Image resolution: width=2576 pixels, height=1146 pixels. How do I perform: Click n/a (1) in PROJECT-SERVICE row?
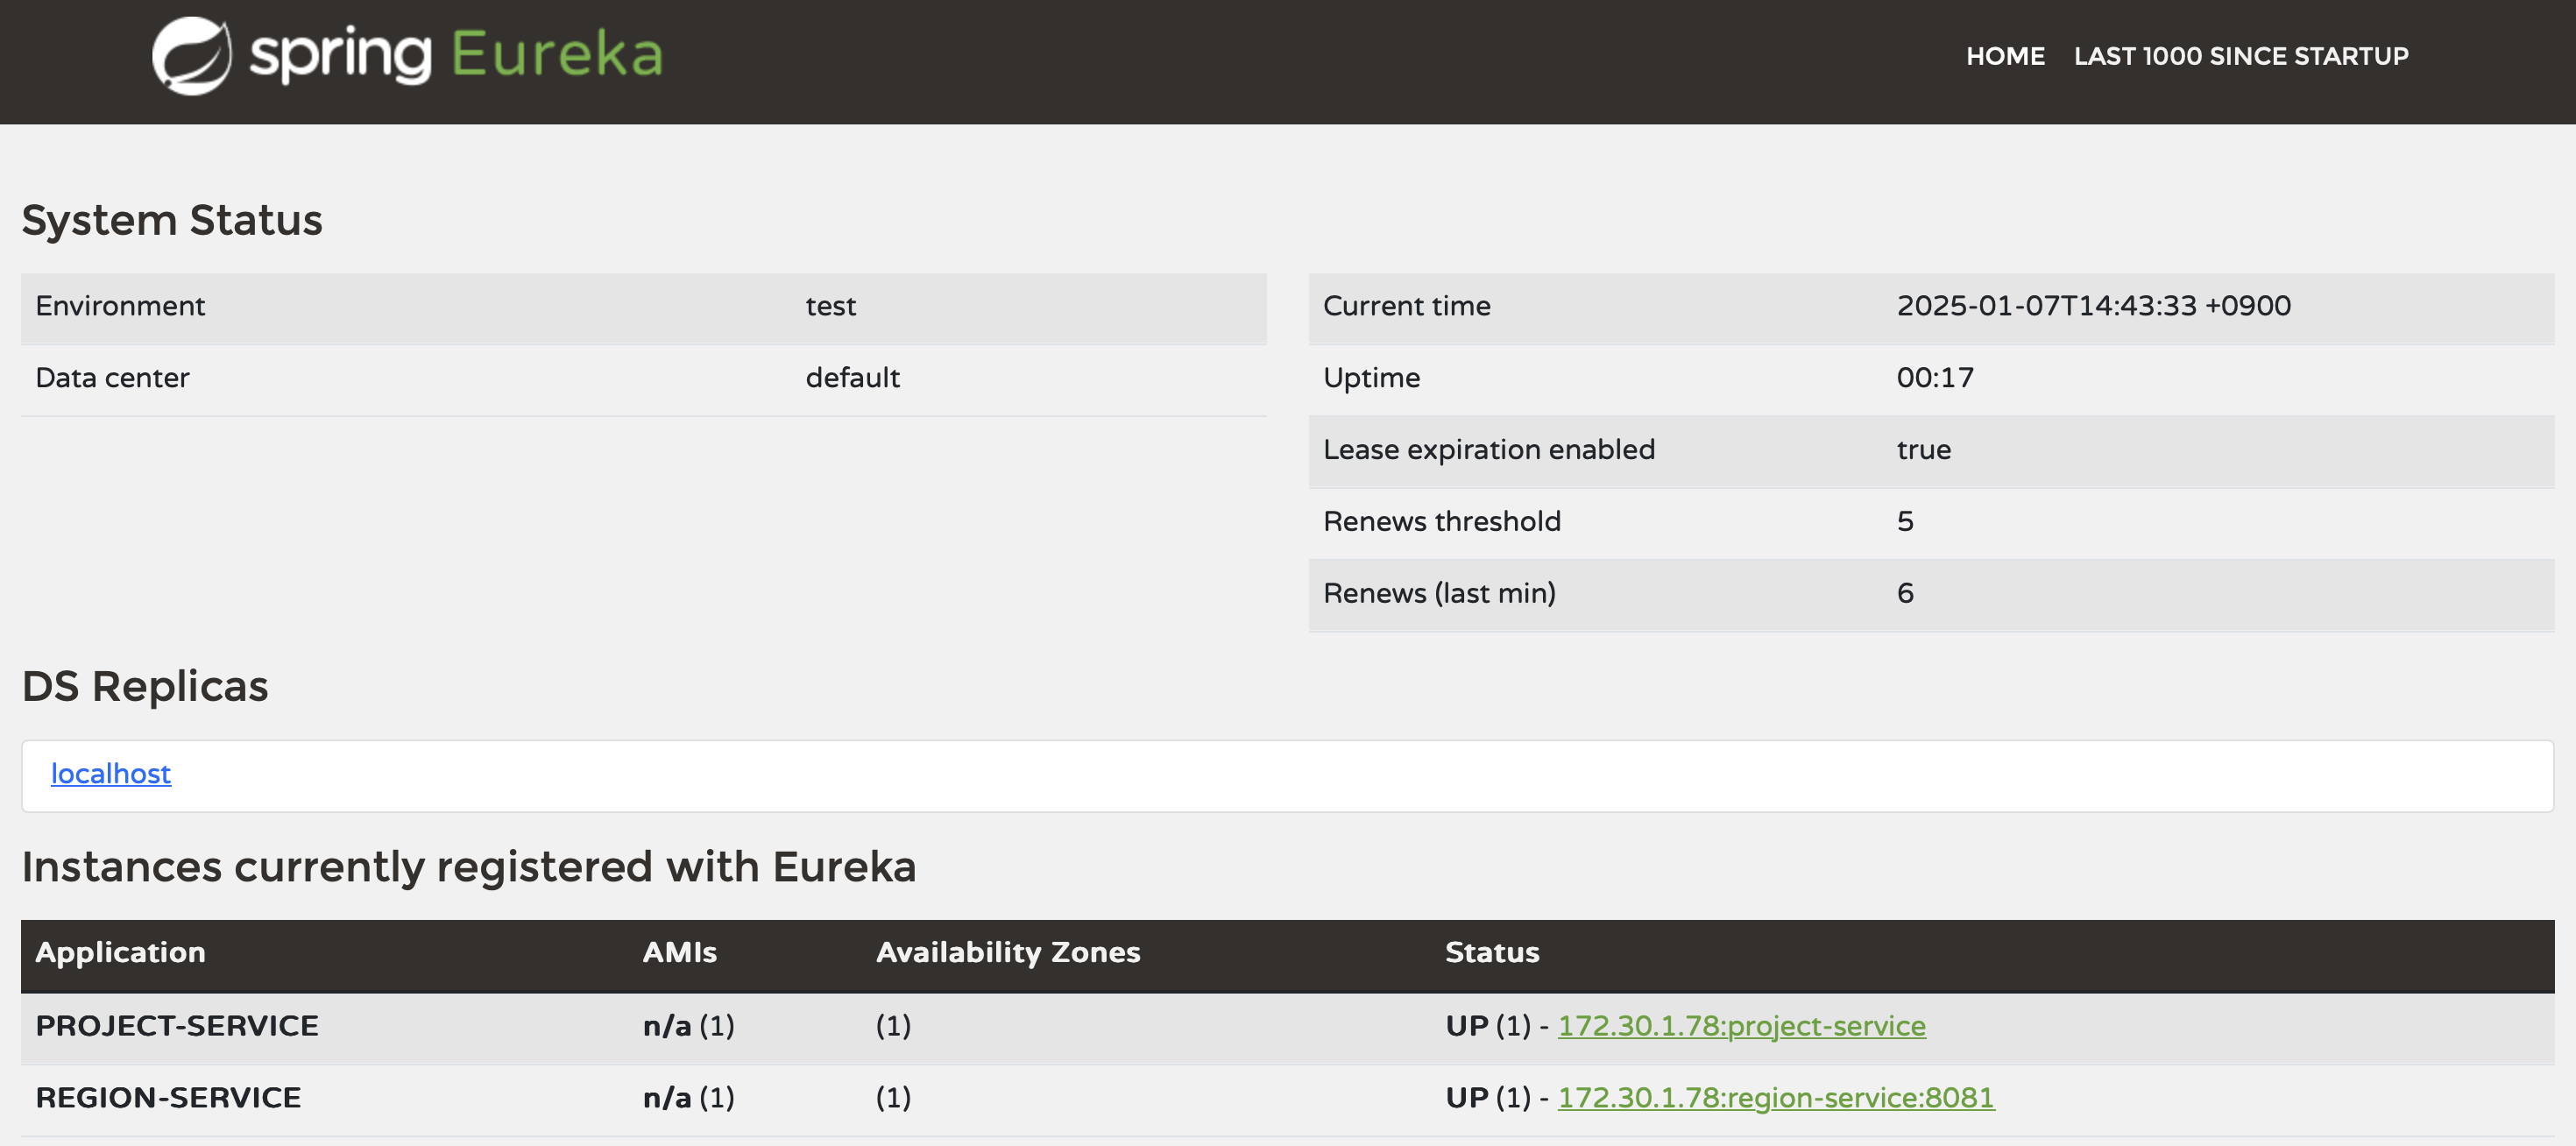[689, 1026]
